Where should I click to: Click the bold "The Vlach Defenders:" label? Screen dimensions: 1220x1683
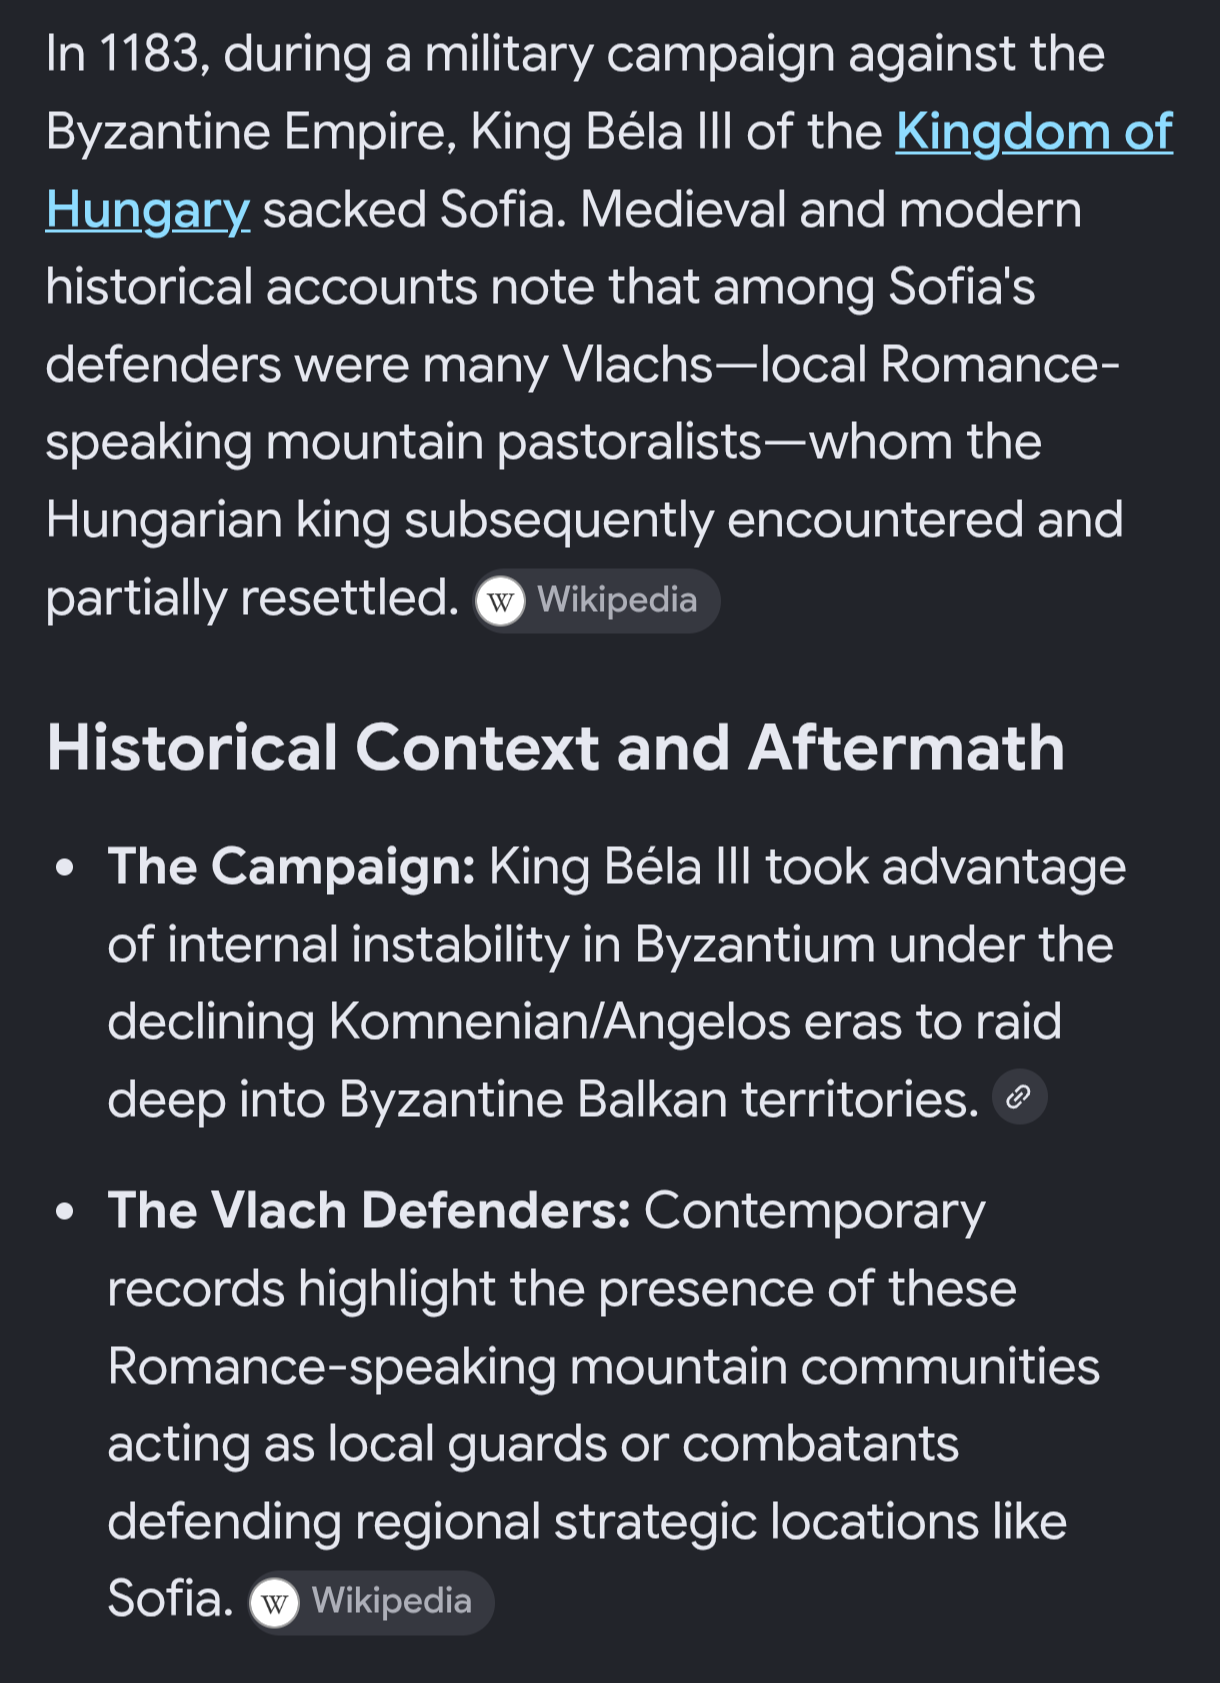pos(369,1210)
